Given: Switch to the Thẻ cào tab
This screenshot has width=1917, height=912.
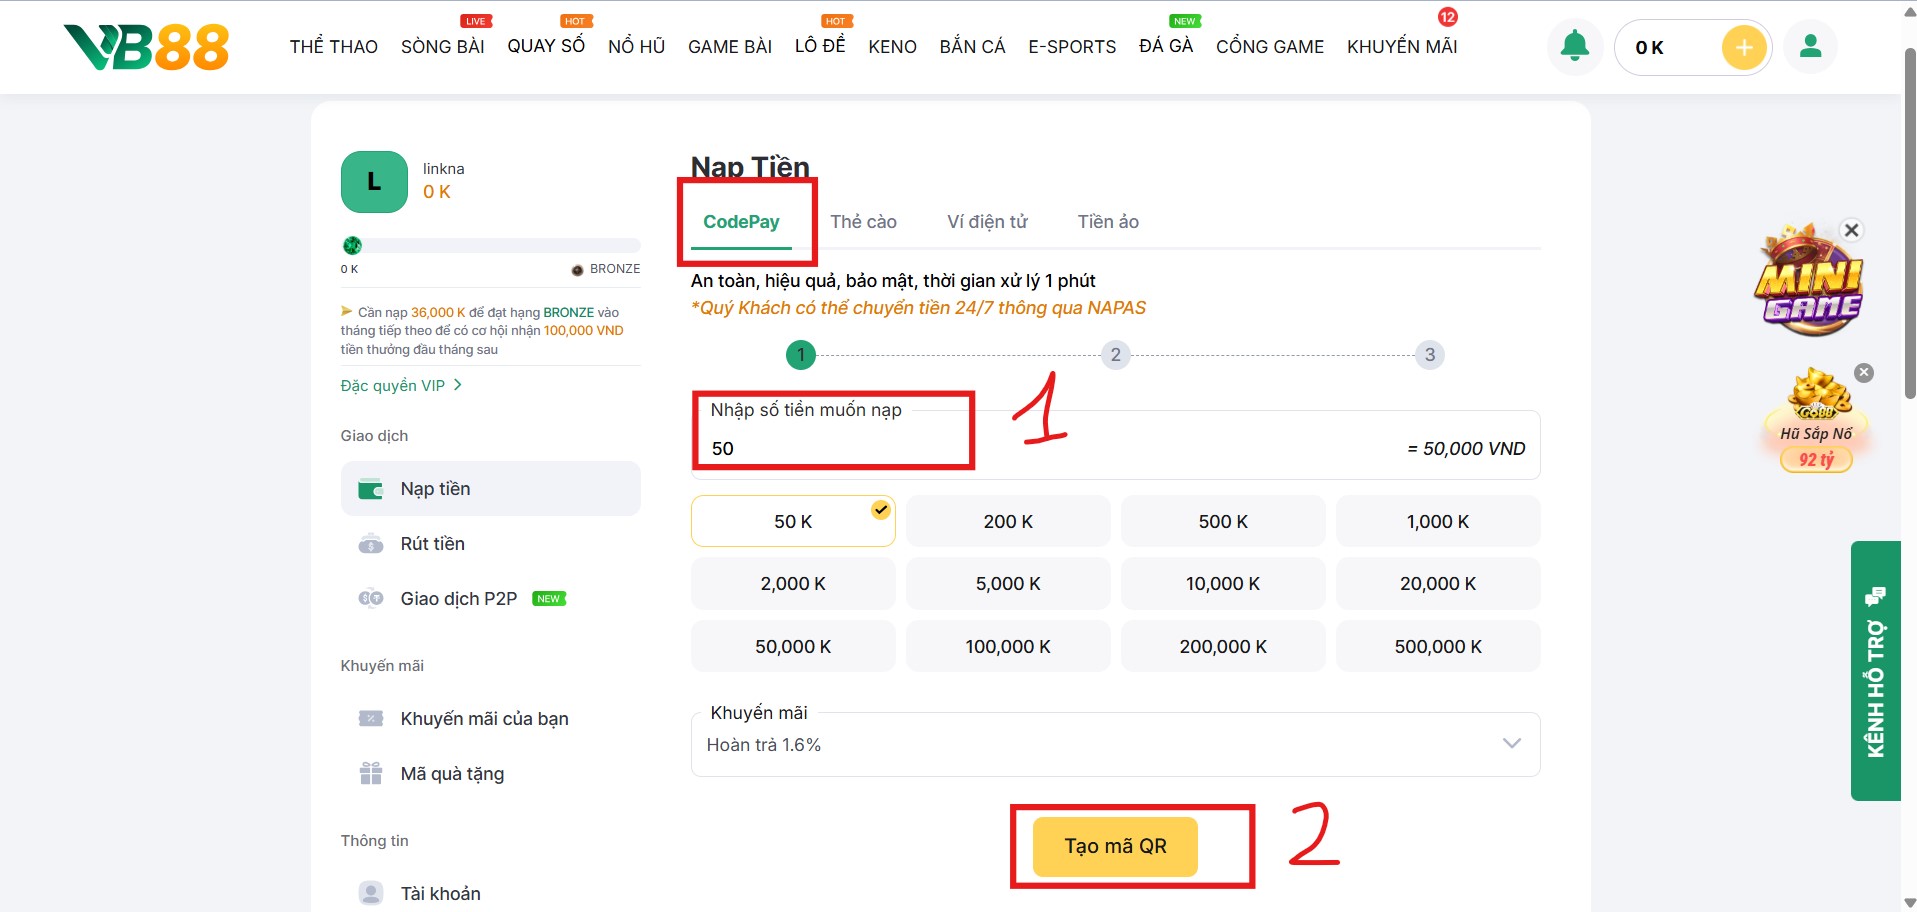Looking at the screenshot, I should point(863,222).
